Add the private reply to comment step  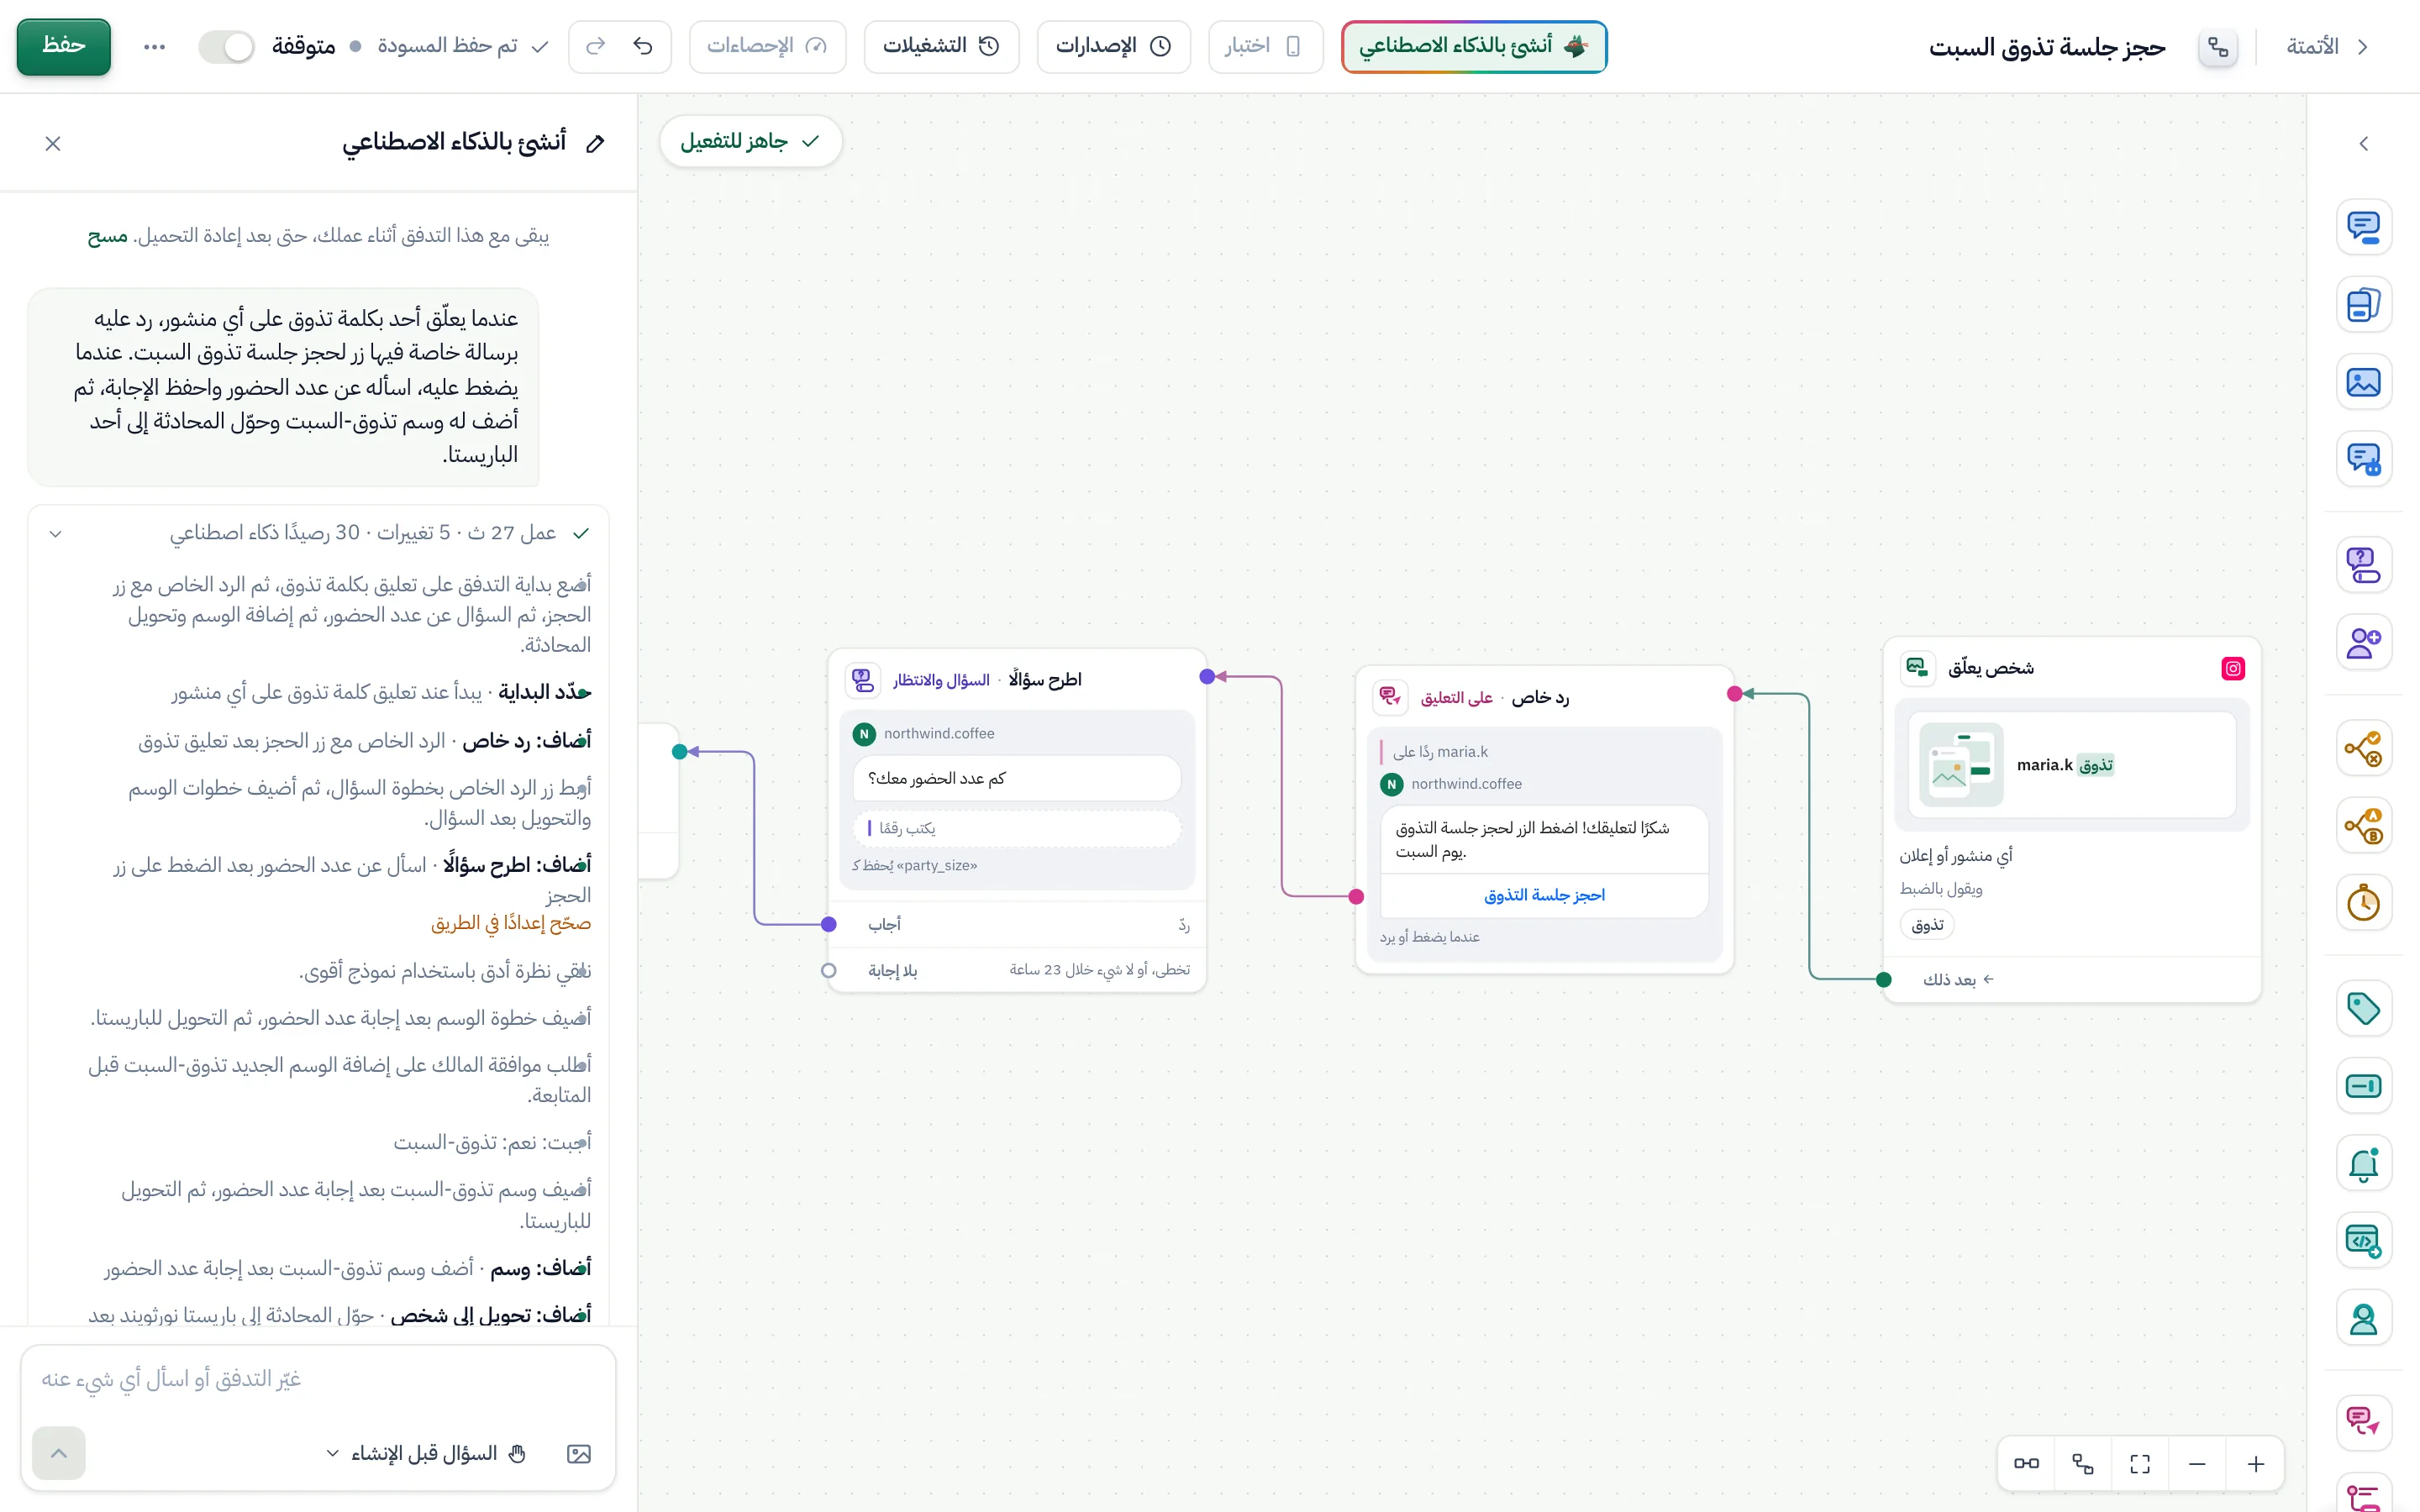2363,1421
